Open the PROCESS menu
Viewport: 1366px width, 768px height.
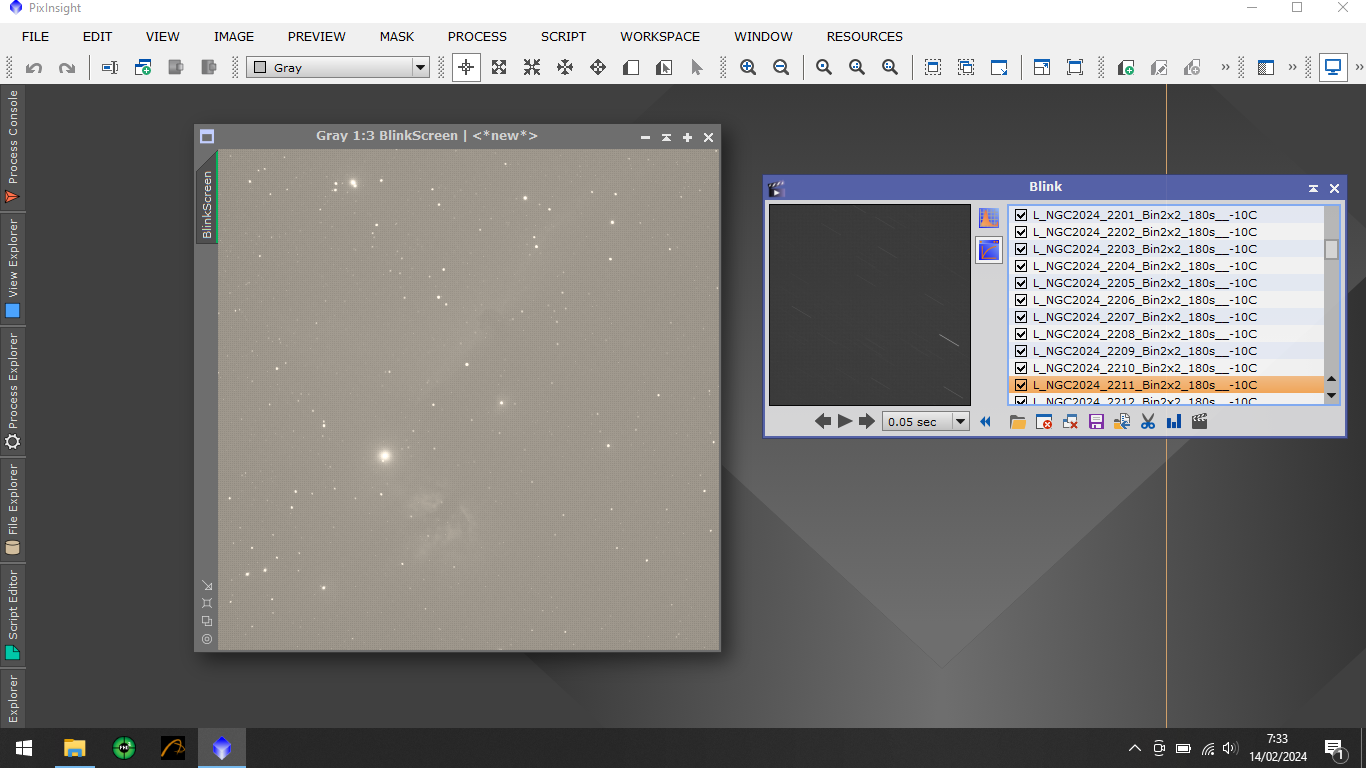tap(477, 36)
